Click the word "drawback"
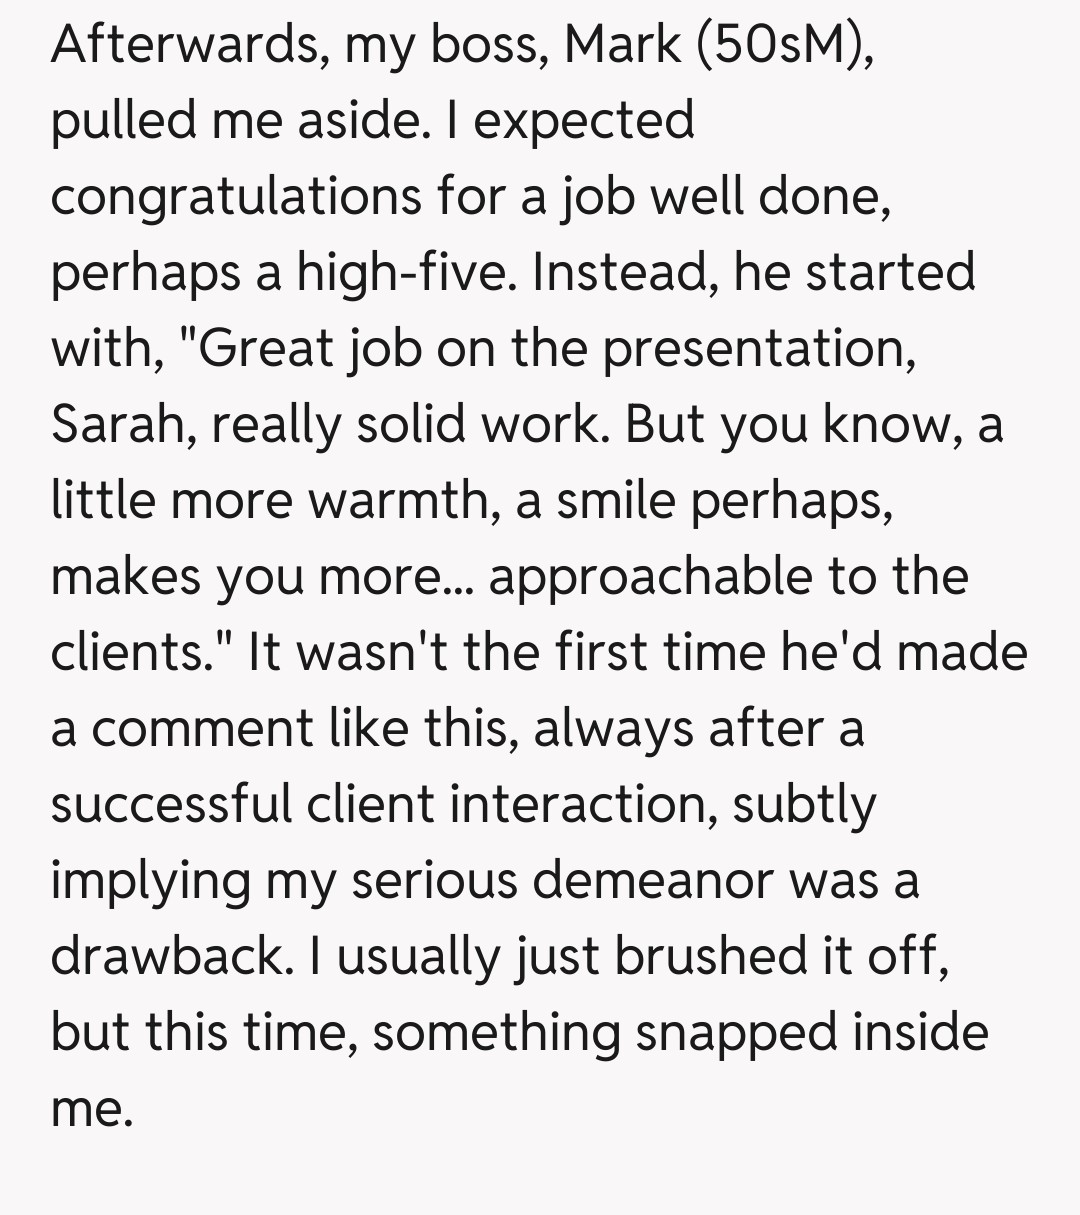 (x=166, y=957)
